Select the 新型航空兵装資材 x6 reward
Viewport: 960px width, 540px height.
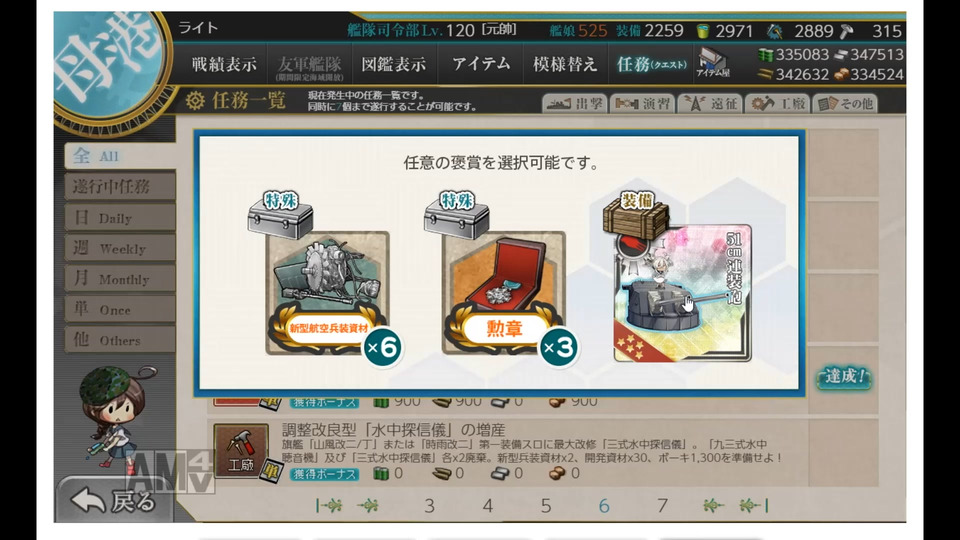point(328,293)
